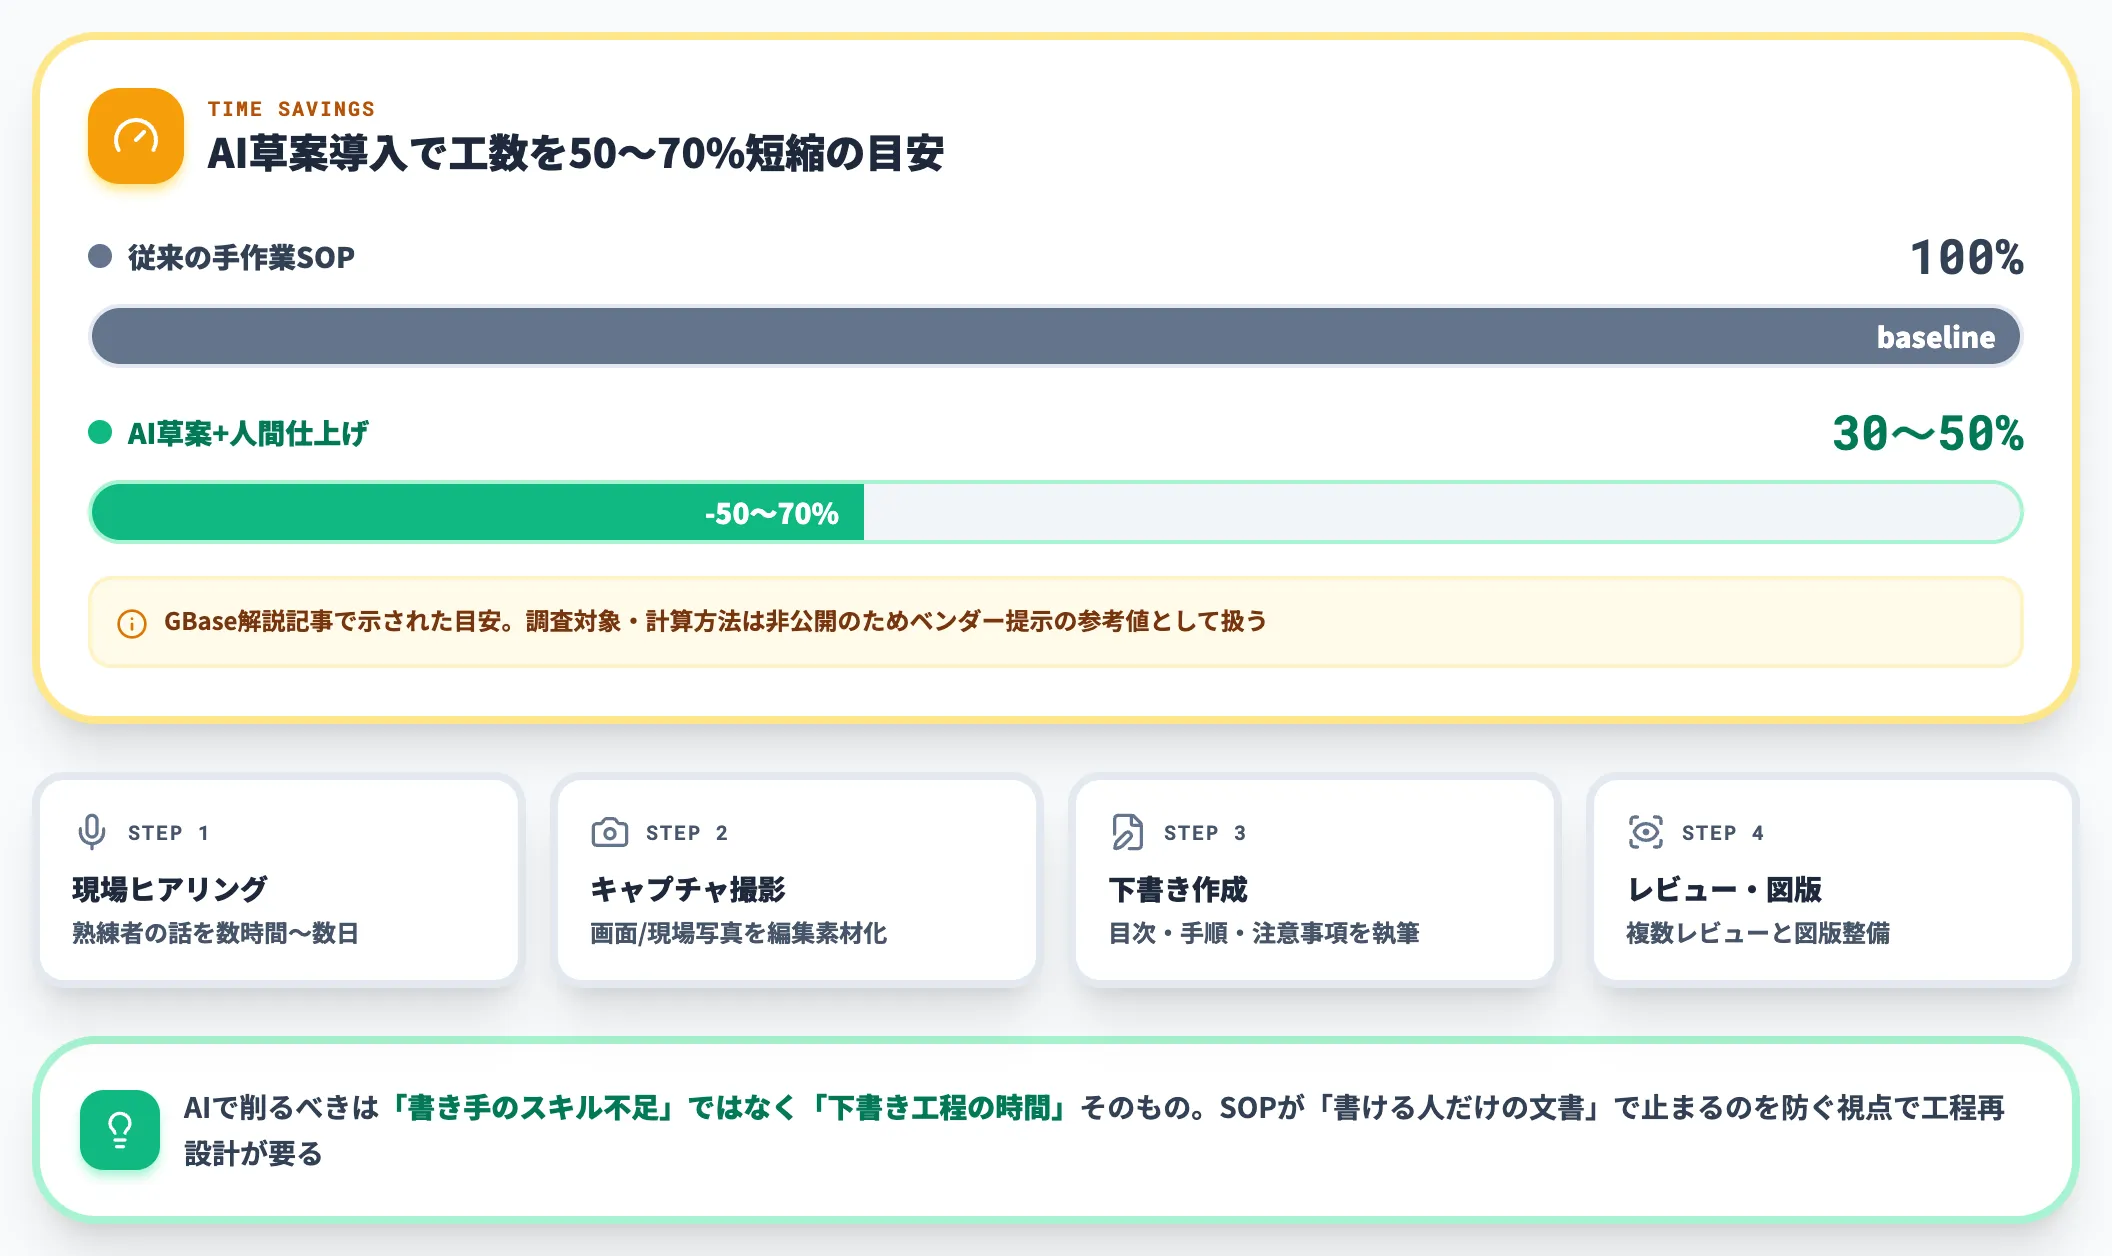This screenshot has height=1256, width=2112.
Task: Click the 100% value
Action: pyautogui.click(x=1967, y=257)
